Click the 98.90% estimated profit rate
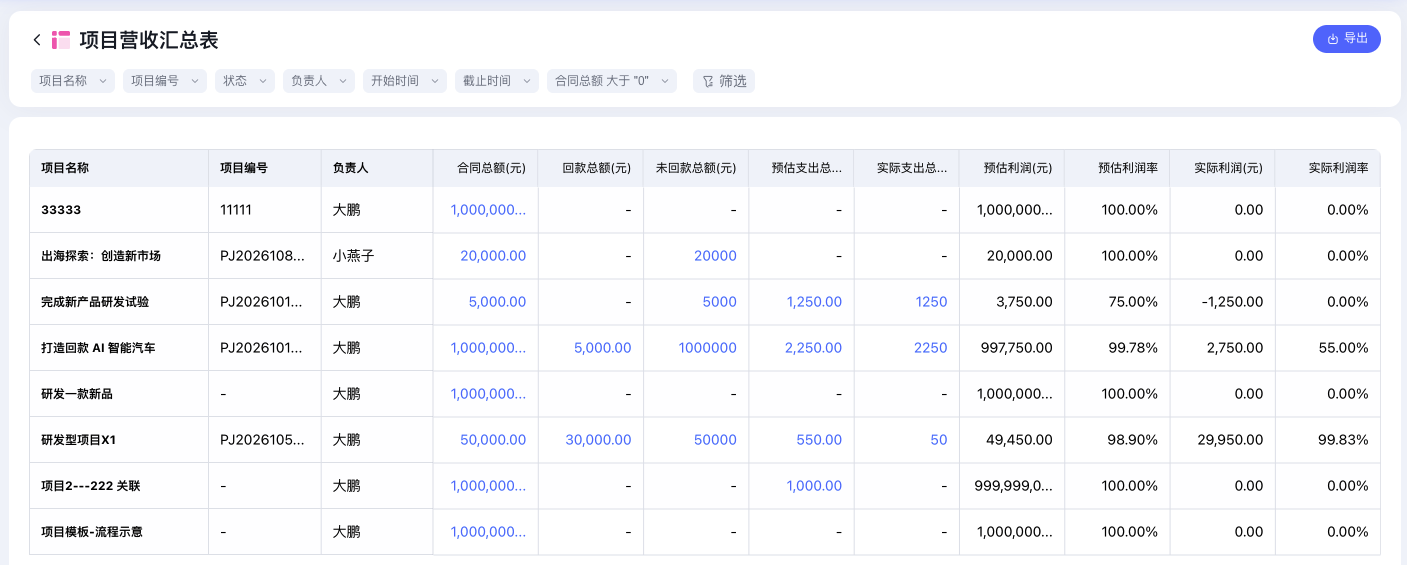 point(1133,440)
